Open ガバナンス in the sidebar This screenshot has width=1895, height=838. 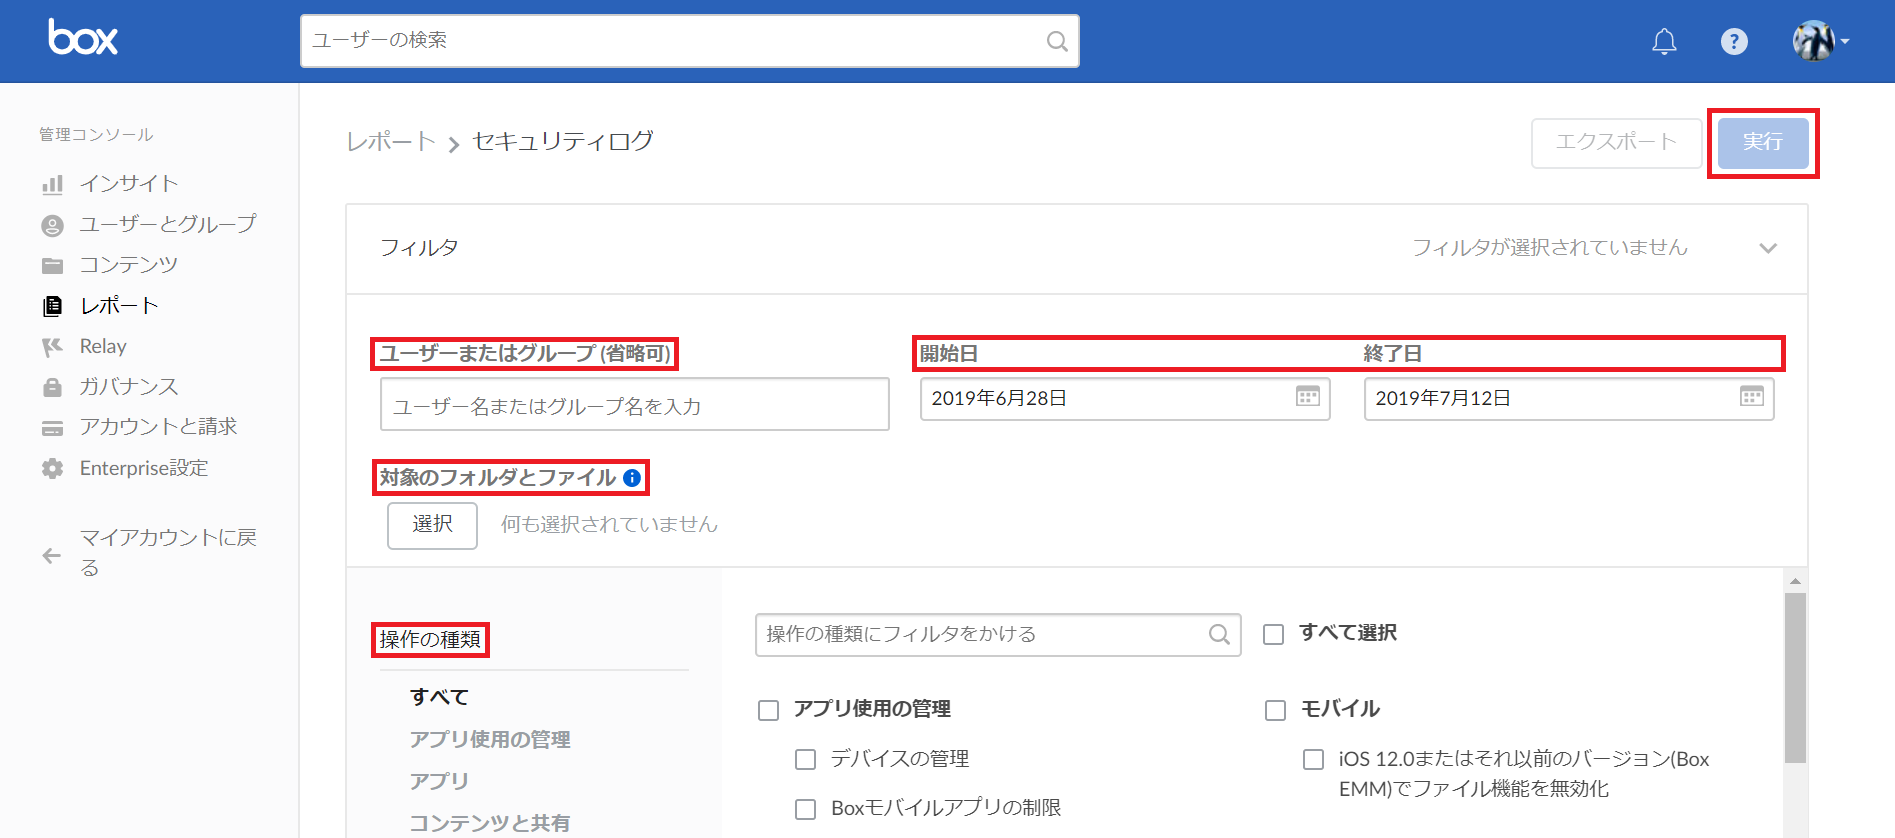click(129, 387)
